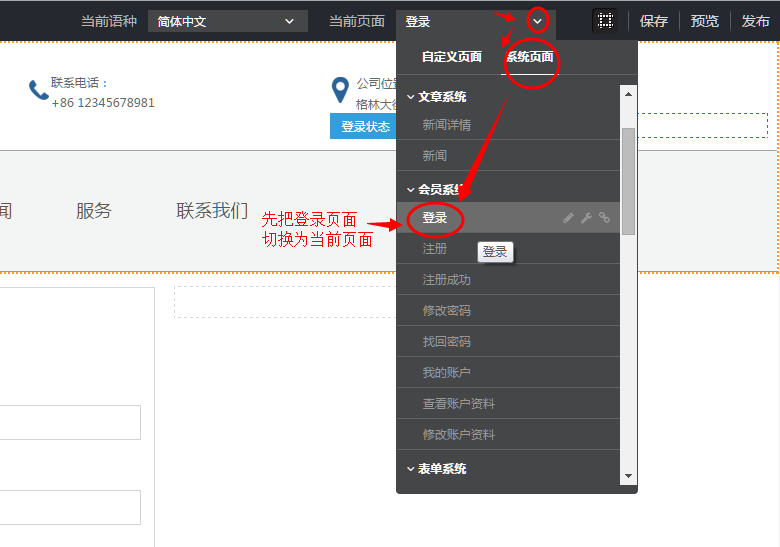Click the 发布 button

tap(755, 21)
